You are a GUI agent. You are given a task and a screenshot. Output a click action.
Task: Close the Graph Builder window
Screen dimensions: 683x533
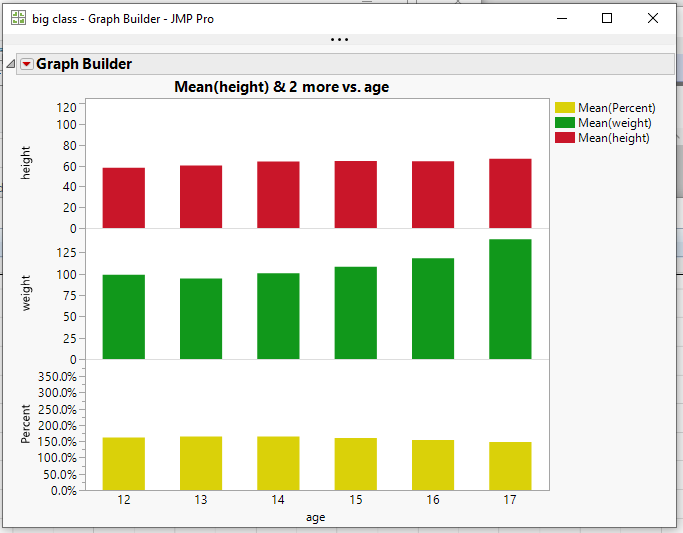[653, 18]
